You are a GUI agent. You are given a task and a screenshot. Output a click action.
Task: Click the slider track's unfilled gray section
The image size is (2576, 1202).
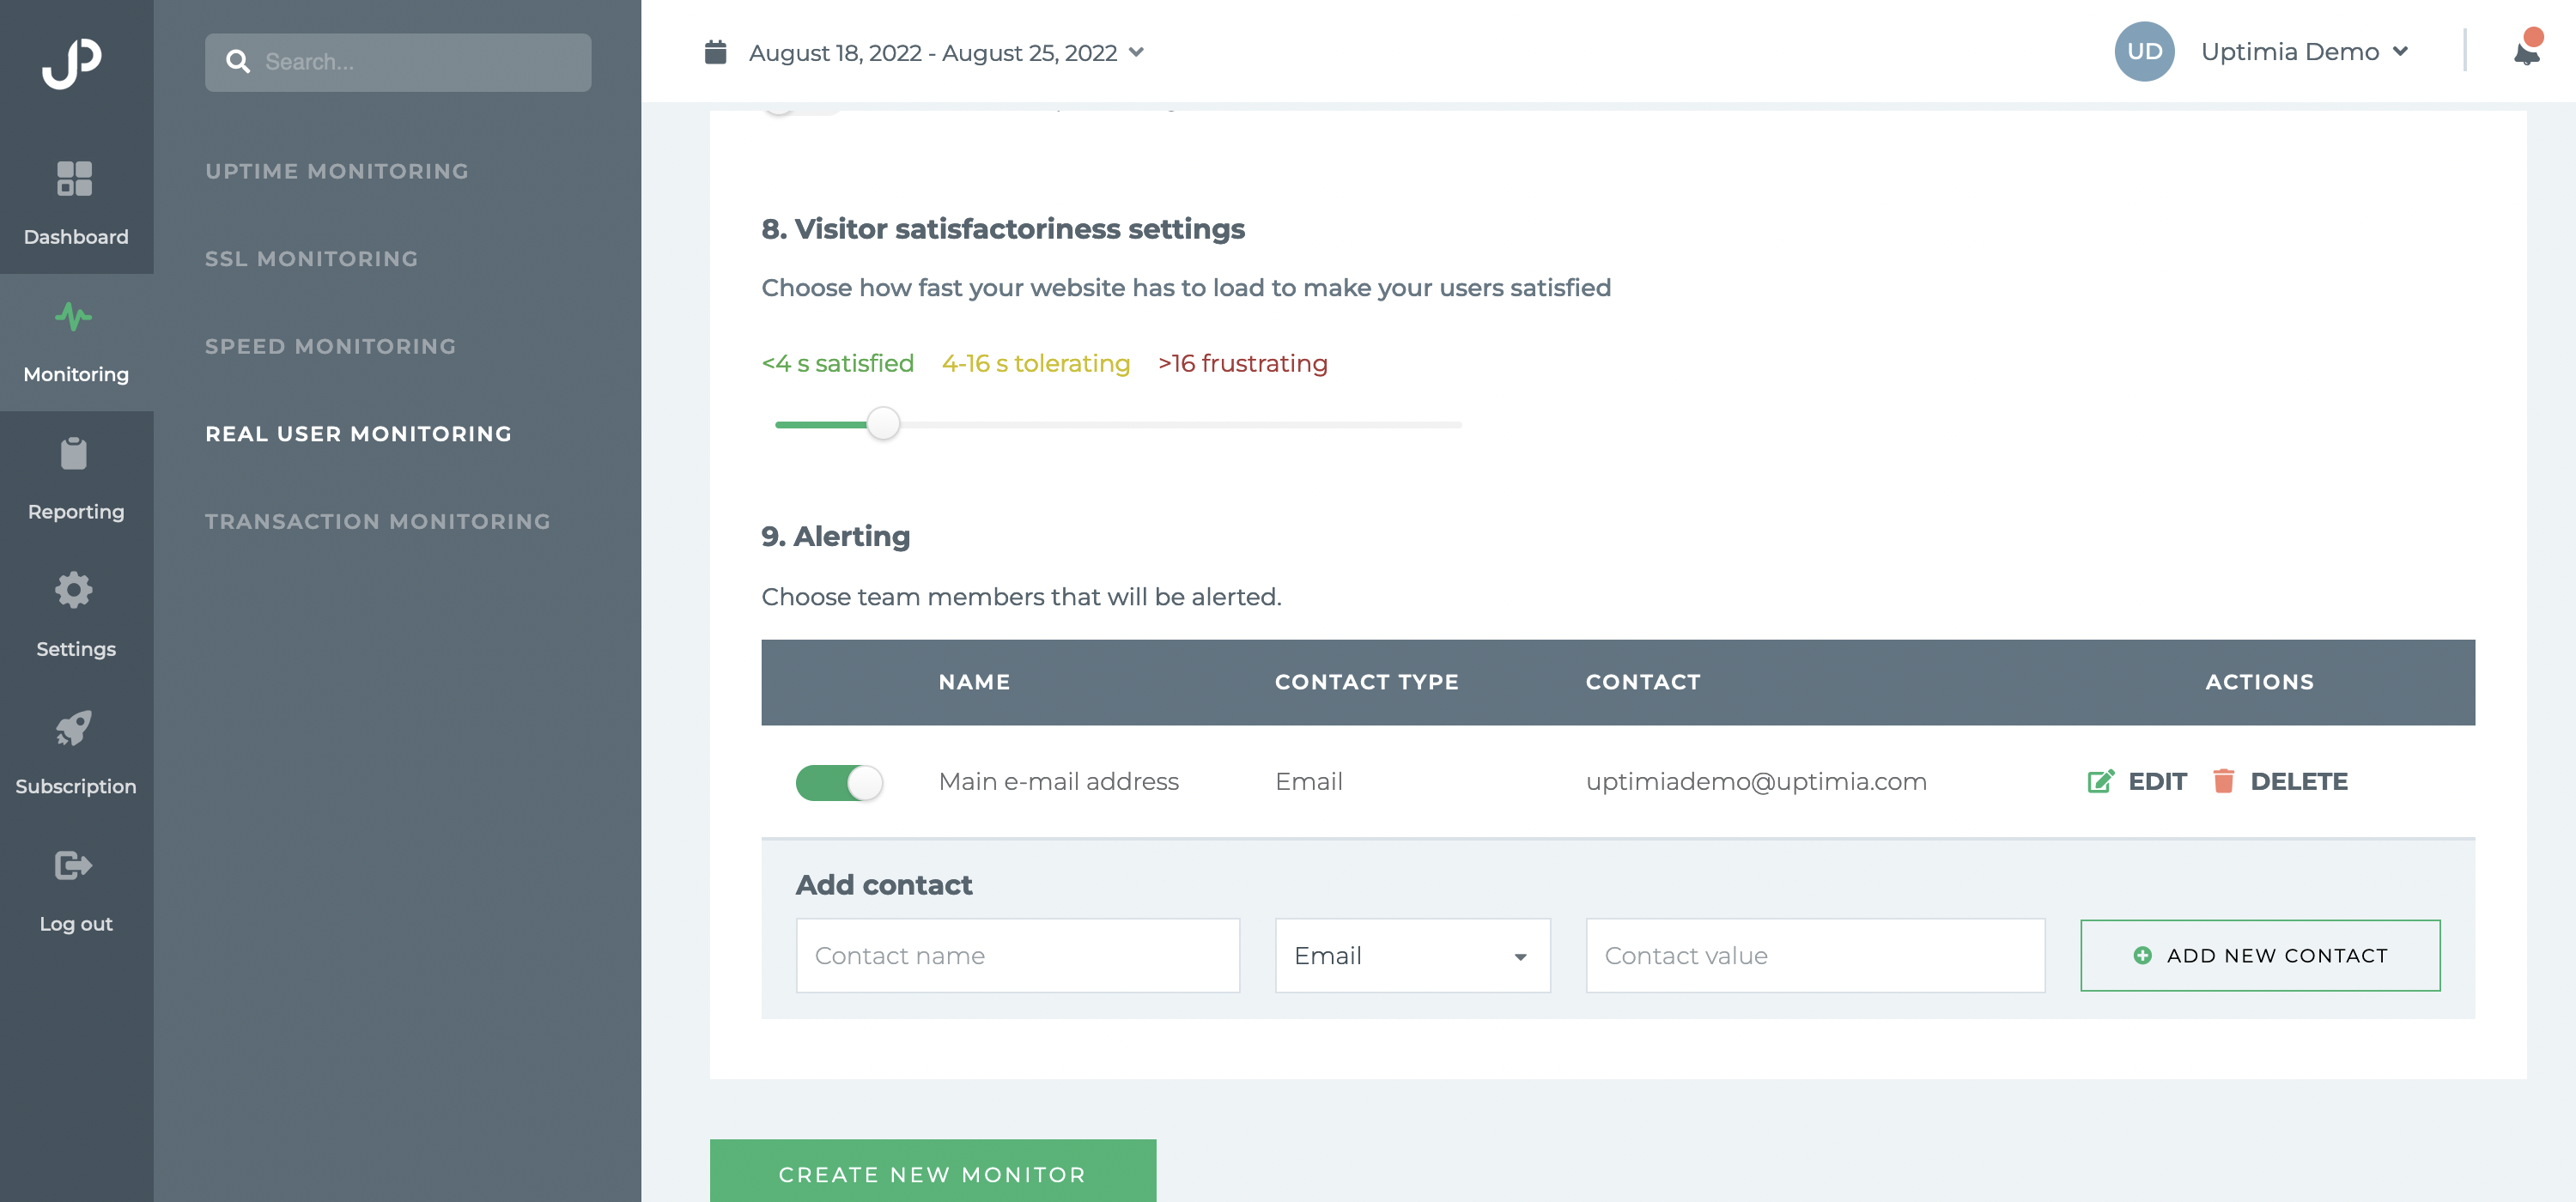pos(1181,425)
